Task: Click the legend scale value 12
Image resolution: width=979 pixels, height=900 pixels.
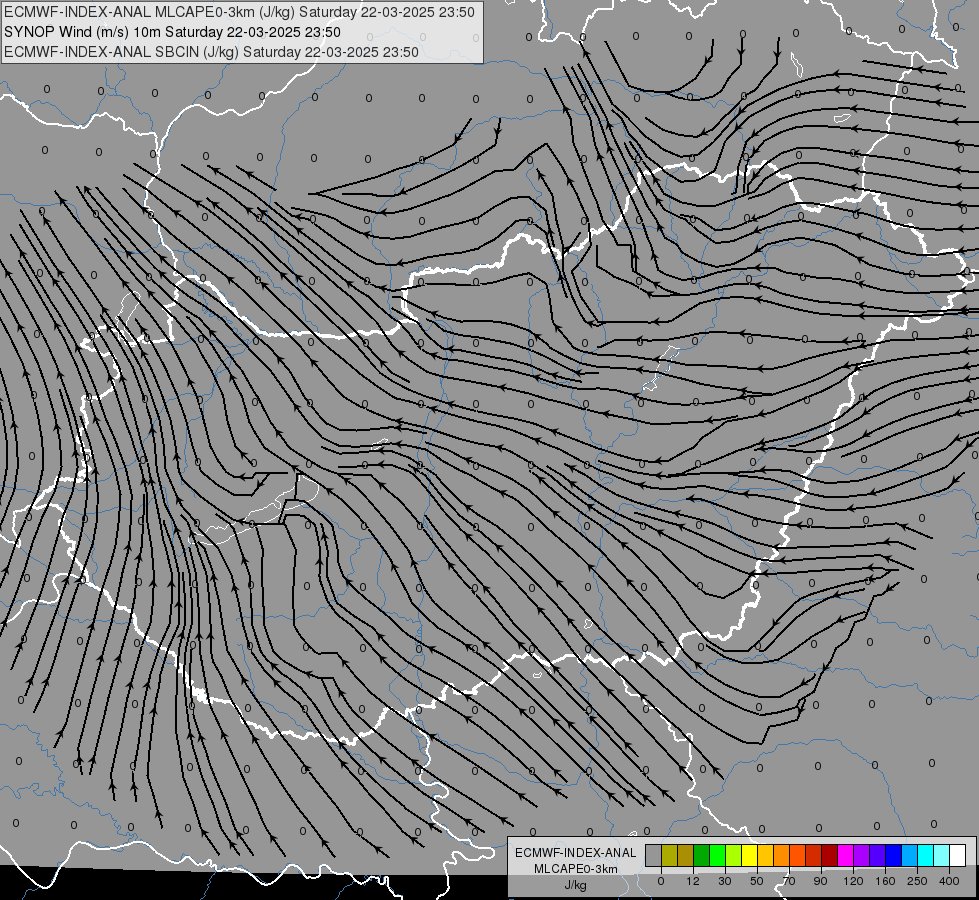Action: pyautogui.click(x=693, y=881)
